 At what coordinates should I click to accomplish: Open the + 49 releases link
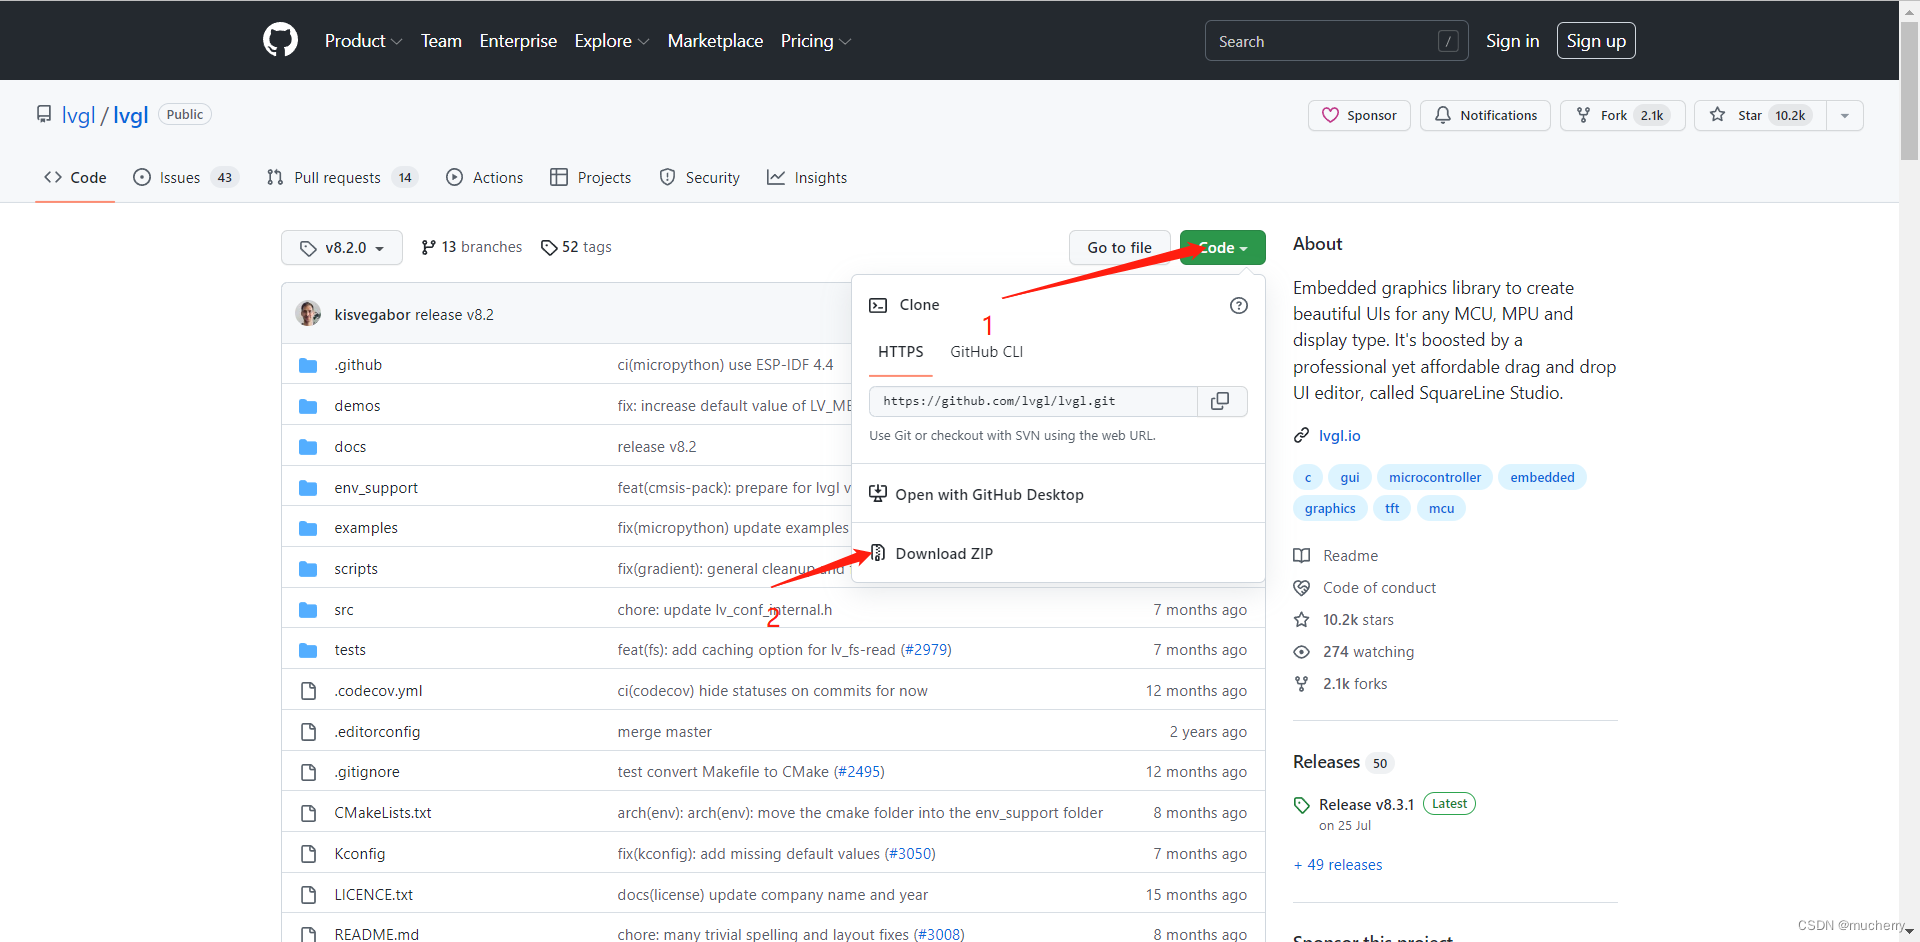tap(1338, 865)
